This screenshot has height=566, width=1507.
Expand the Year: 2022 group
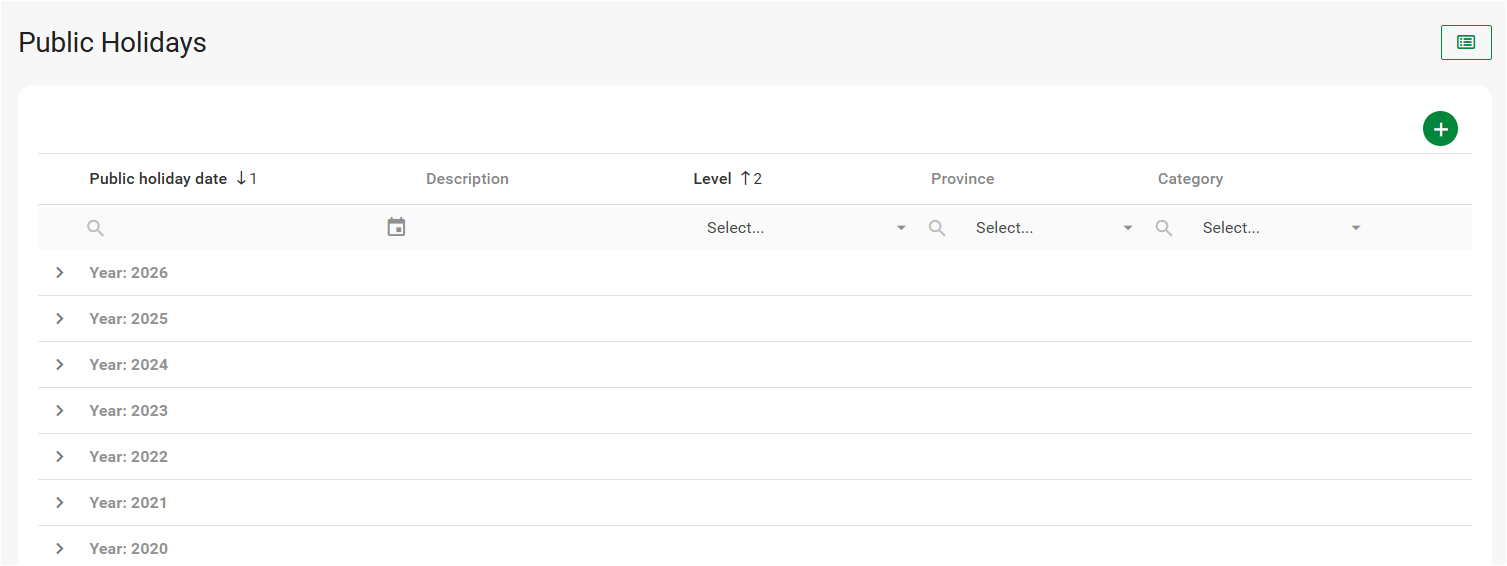pyautogui.click(x=60, y=457)
